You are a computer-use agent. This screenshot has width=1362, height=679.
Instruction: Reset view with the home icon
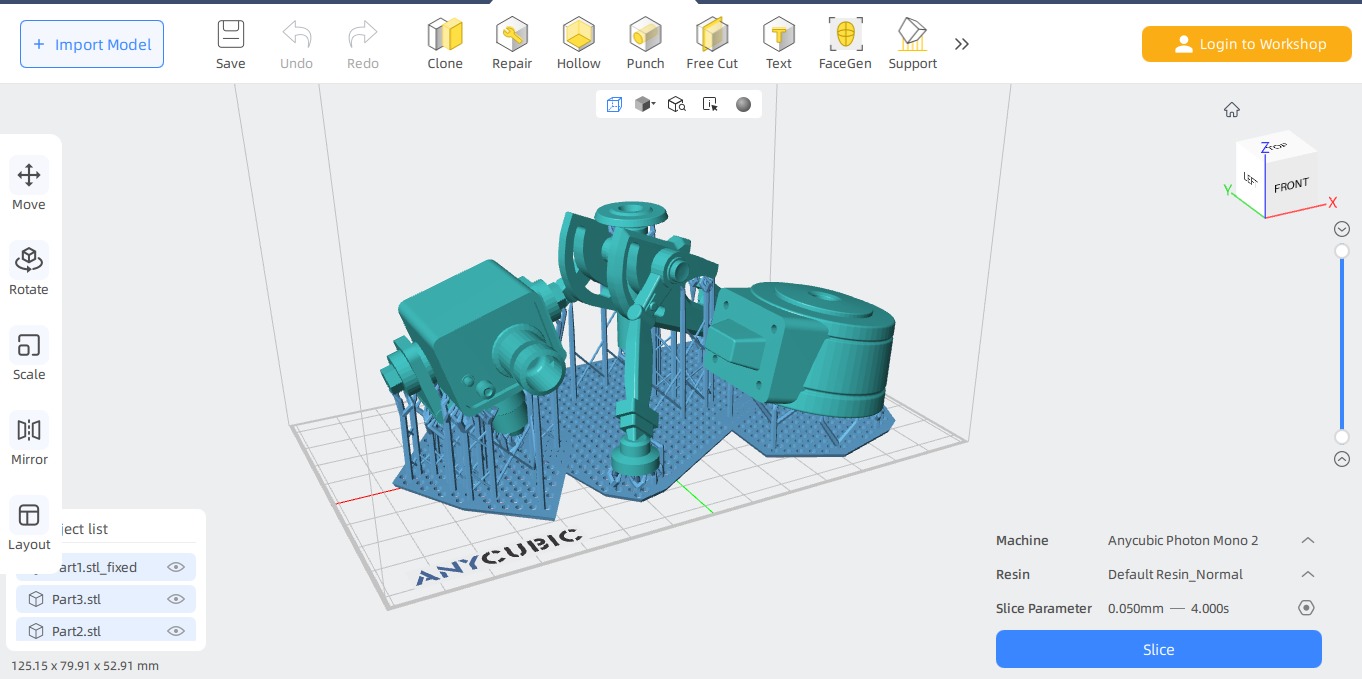(1232, 110)
